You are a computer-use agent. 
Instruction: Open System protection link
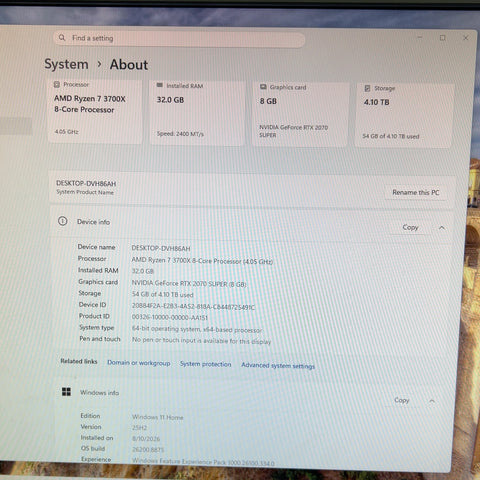205,364
